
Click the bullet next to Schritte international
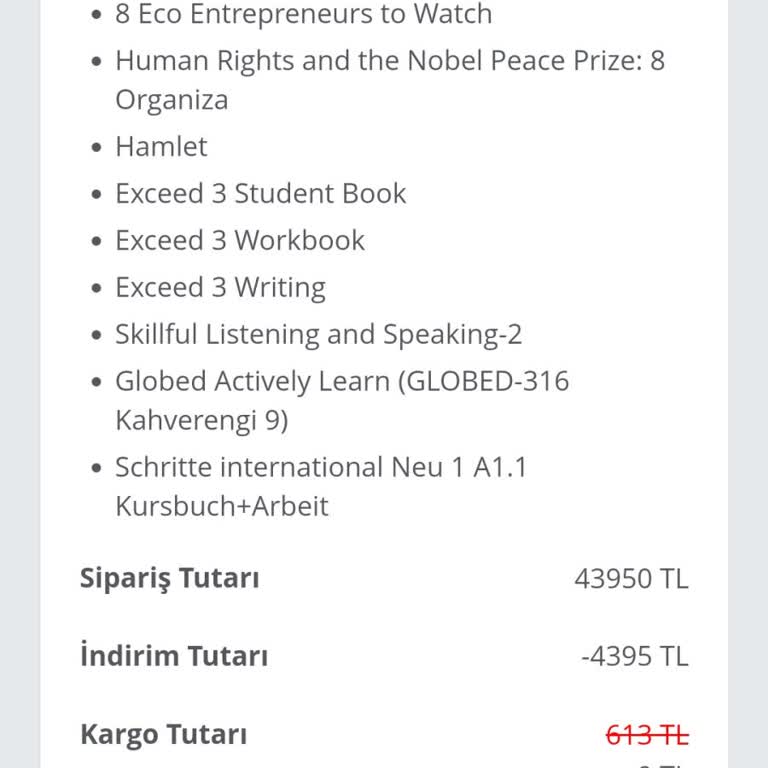(x=96, y=469)
